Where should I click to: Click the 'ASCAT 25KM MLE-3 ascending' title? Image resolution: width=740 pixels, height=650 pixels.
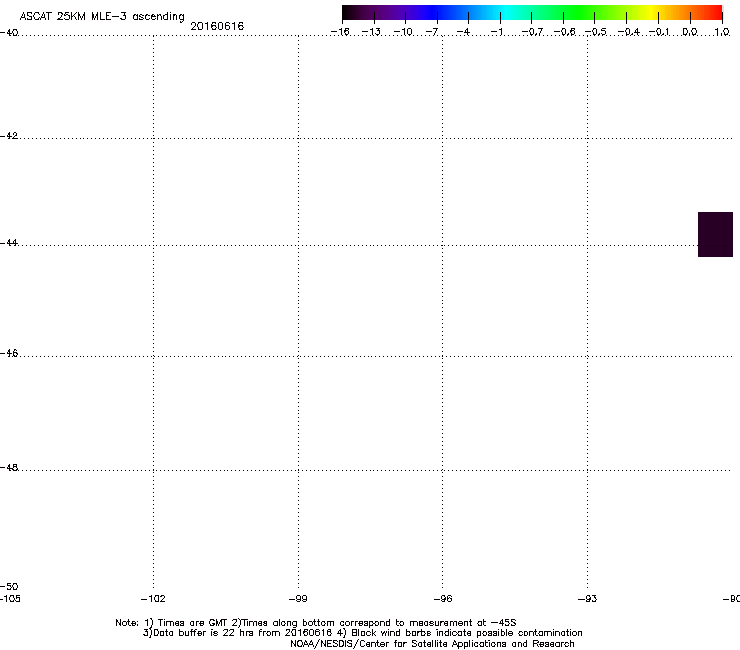pos(102,17)
